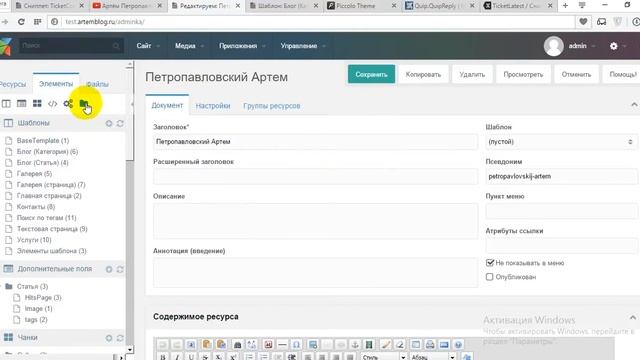Click the add icon beside Чанки
640x360 pixels.
109,338
